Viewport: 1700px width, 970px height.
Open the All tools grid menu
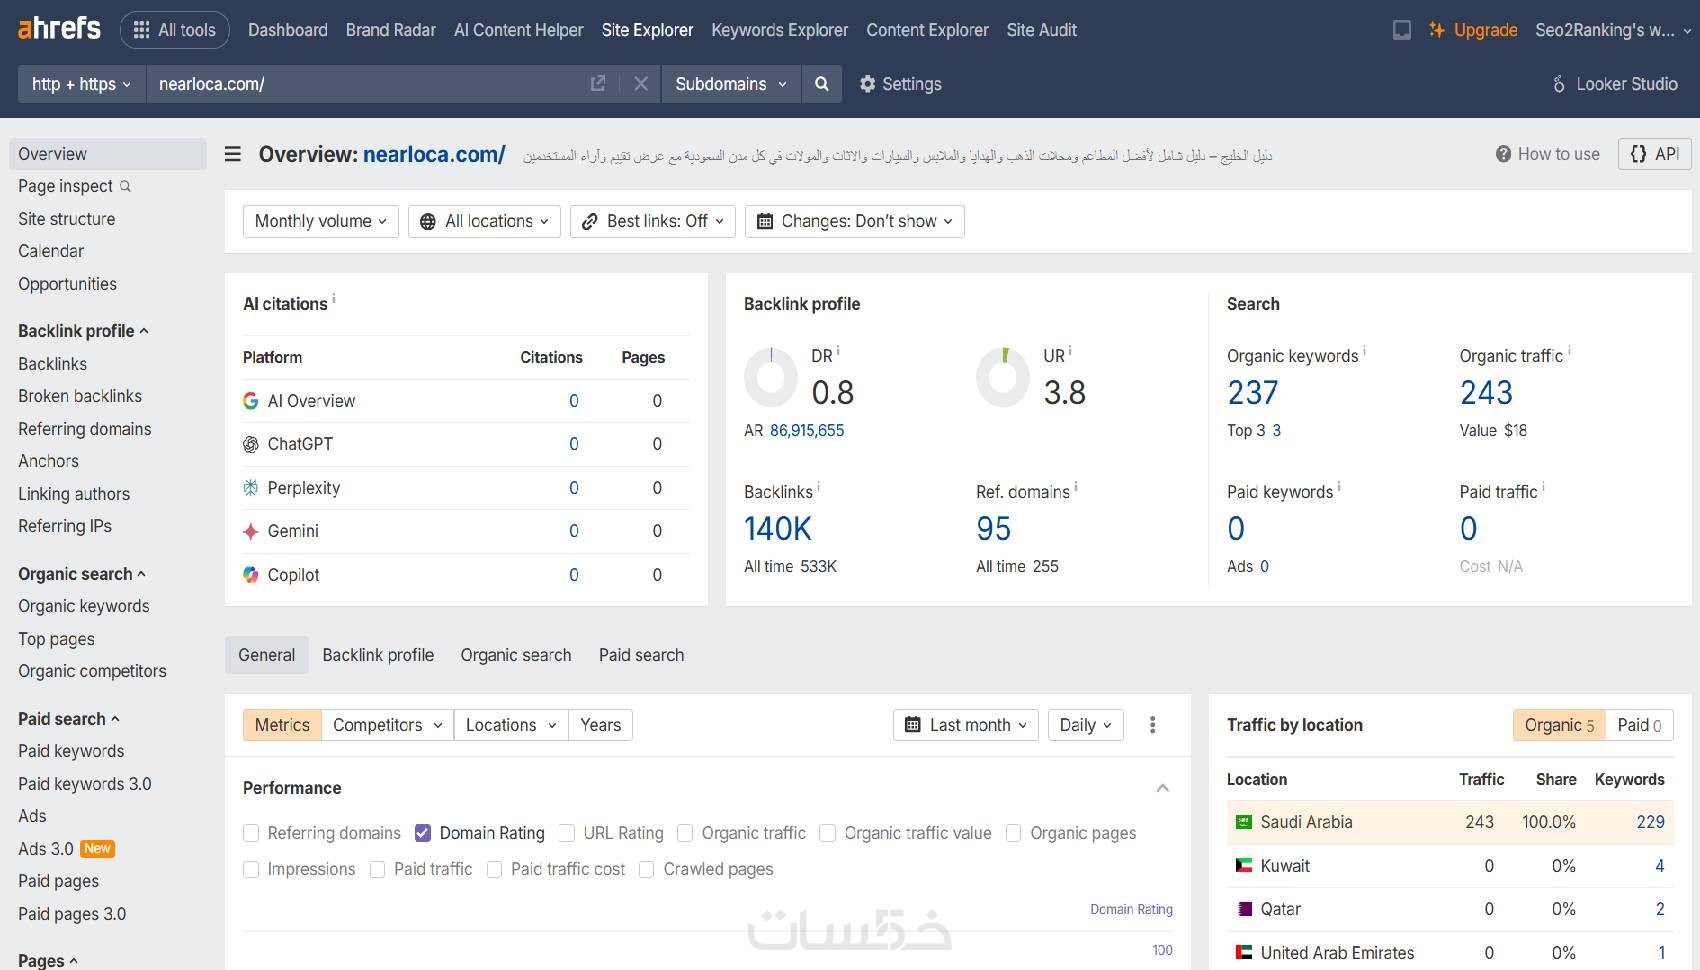pos(175,30)
